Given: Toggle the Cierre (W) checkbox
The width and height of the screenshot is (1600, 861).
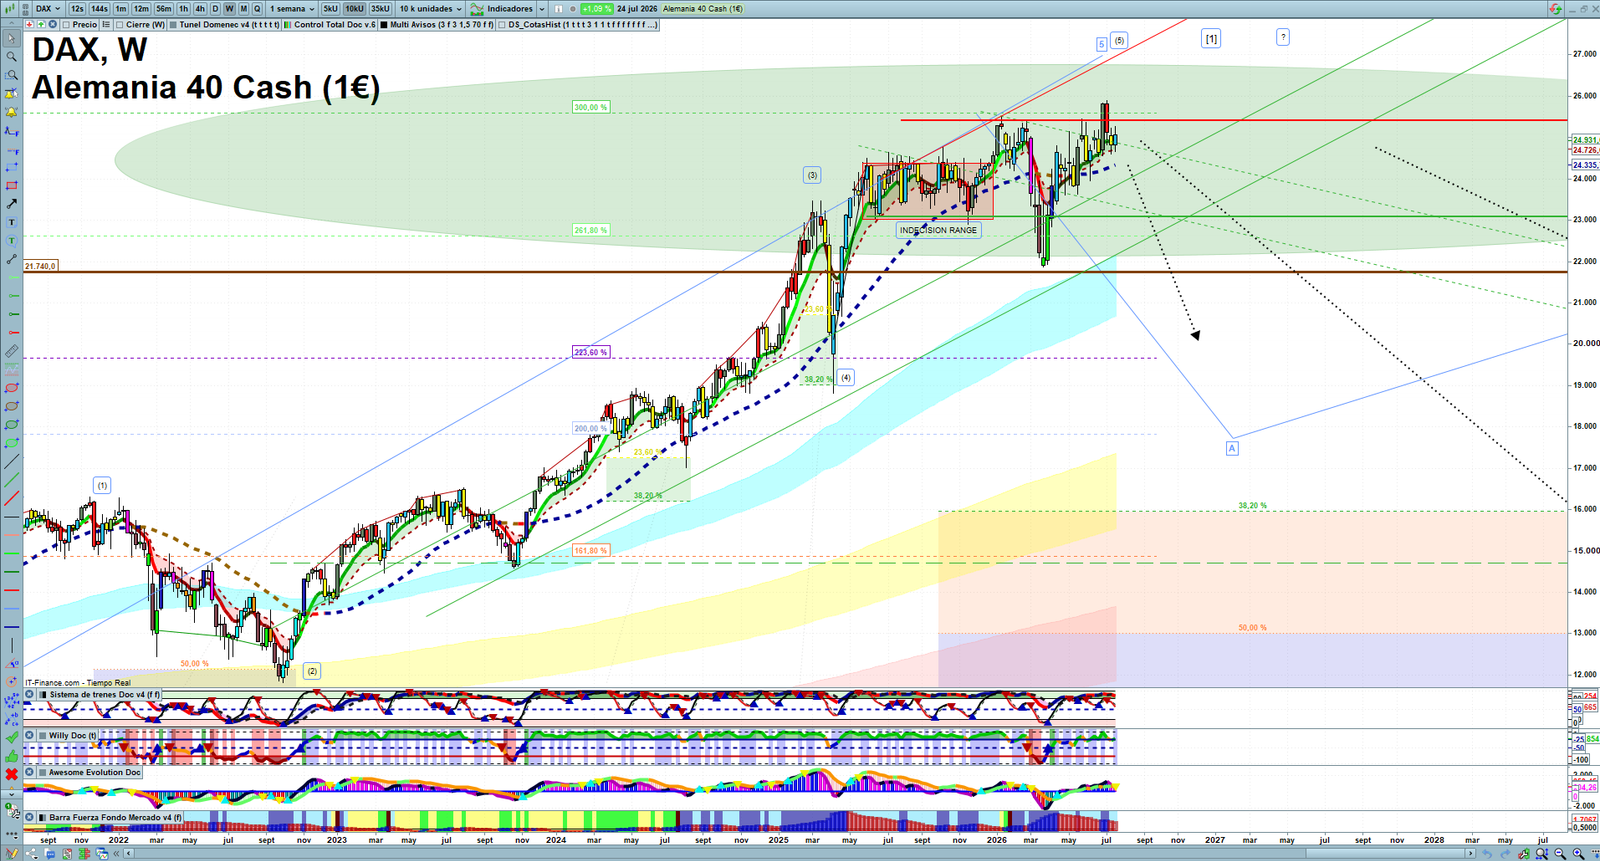Looking at the screenshot, I should click(119, 25).
